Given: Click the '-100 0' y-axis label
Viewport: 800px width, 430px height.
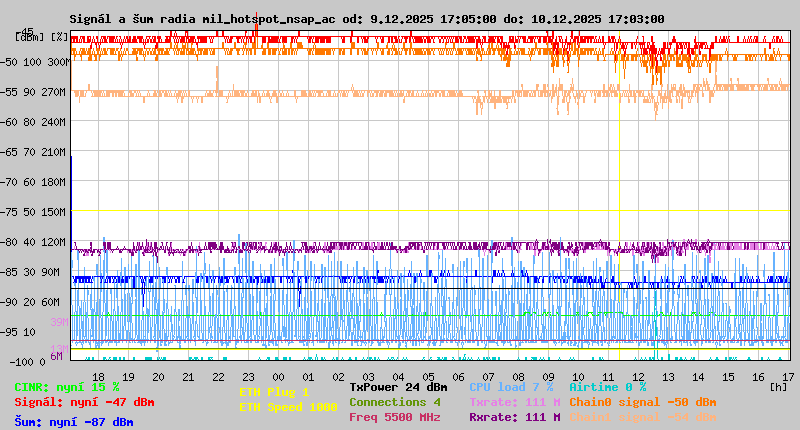Looking at the screenshot, I should click(27, 362).
